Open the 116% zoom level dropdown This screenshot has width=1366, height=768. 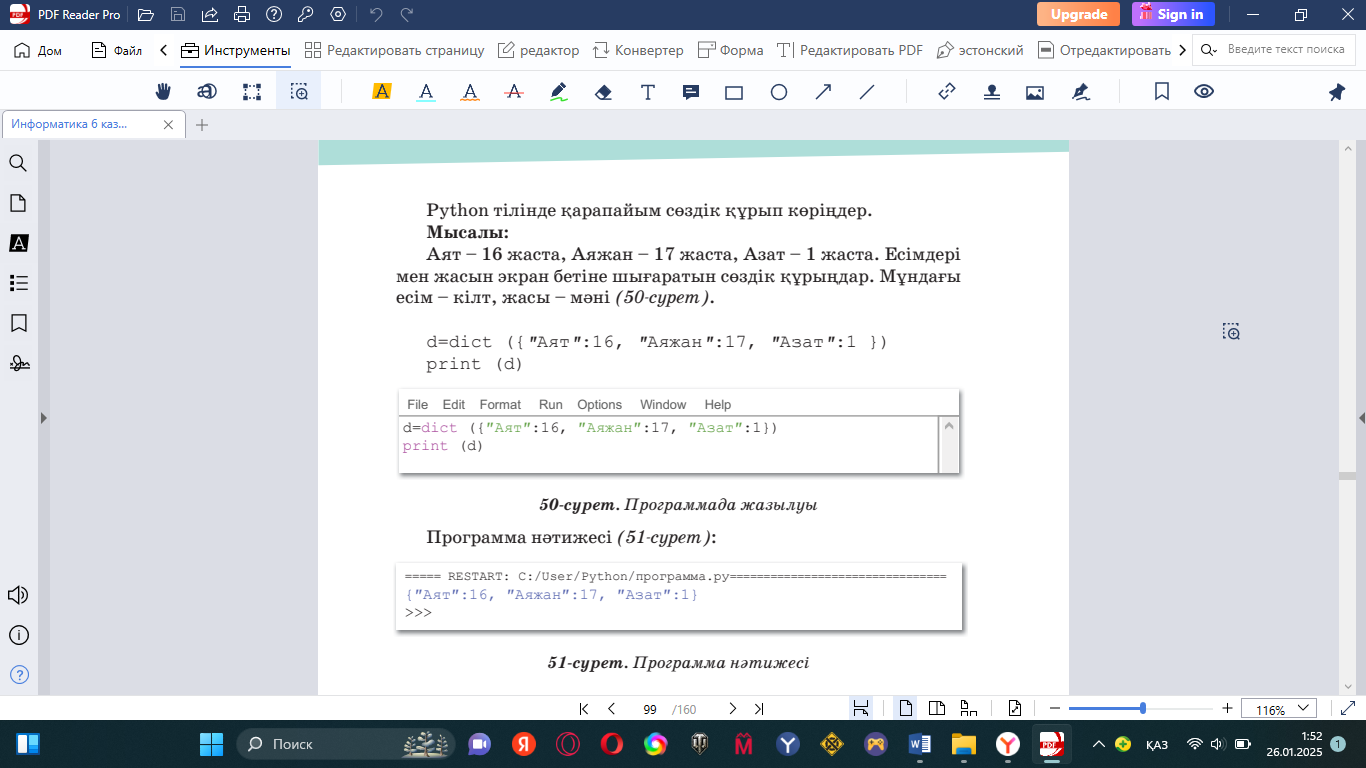click(1278, 709)
